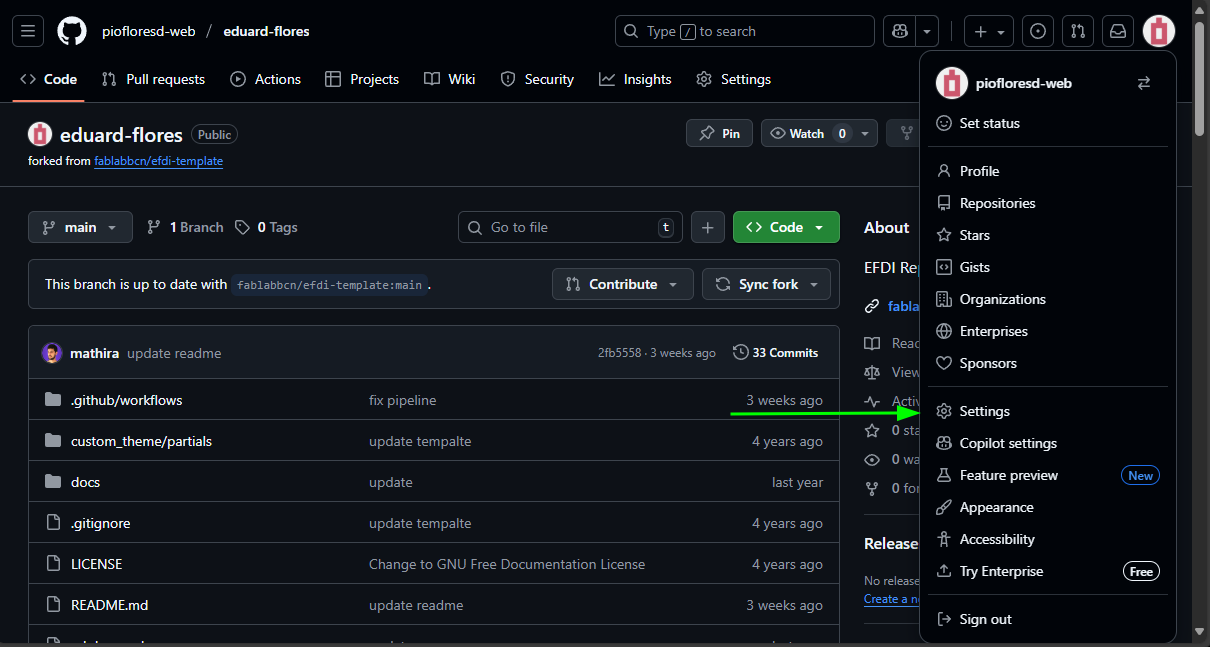1210x647 pixels.
Task: Click the user avatar in header
Action: [1159, 31]
